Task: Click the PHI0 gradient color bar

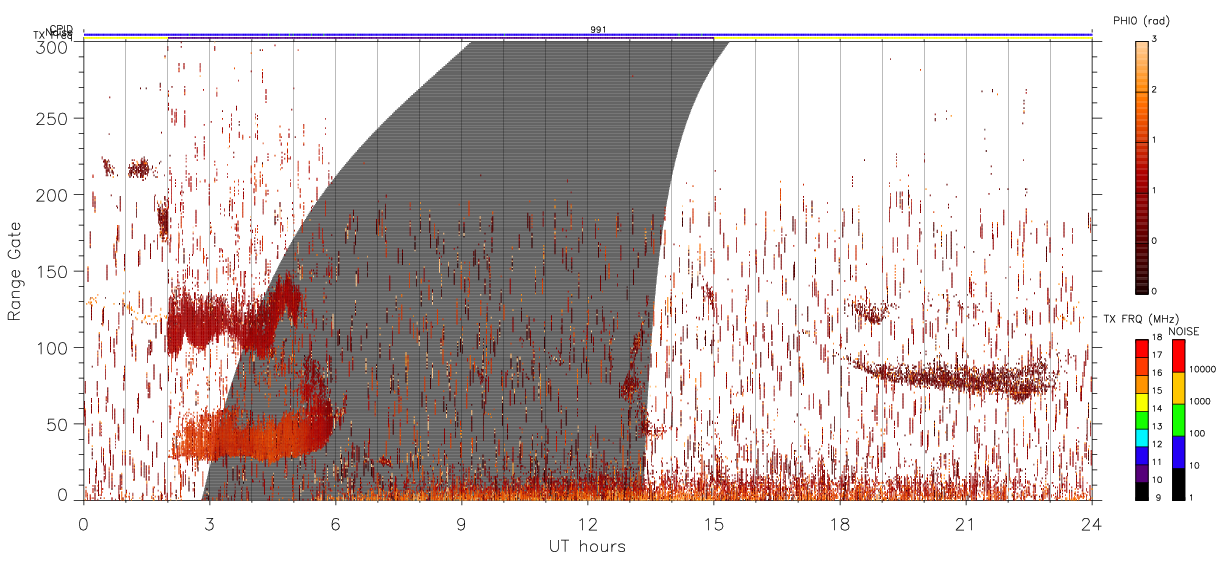Action: [x=1142, y=166]
